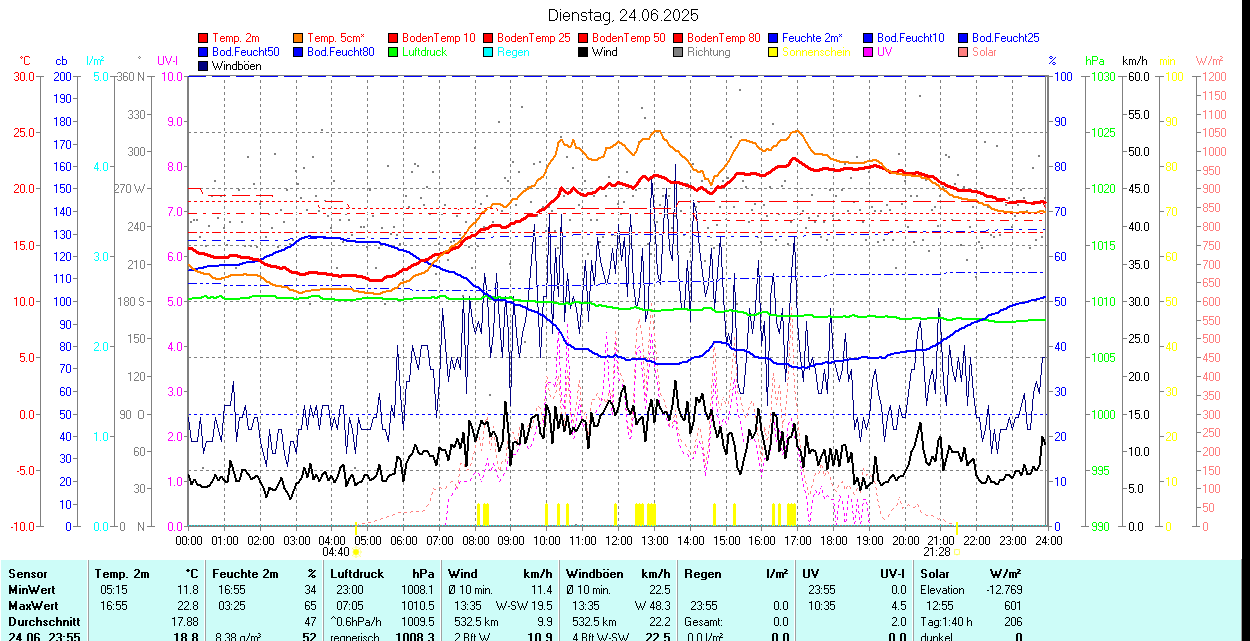
Task: Click the red Temp. 2m legend swatch
Action: (x=204, y=38)
